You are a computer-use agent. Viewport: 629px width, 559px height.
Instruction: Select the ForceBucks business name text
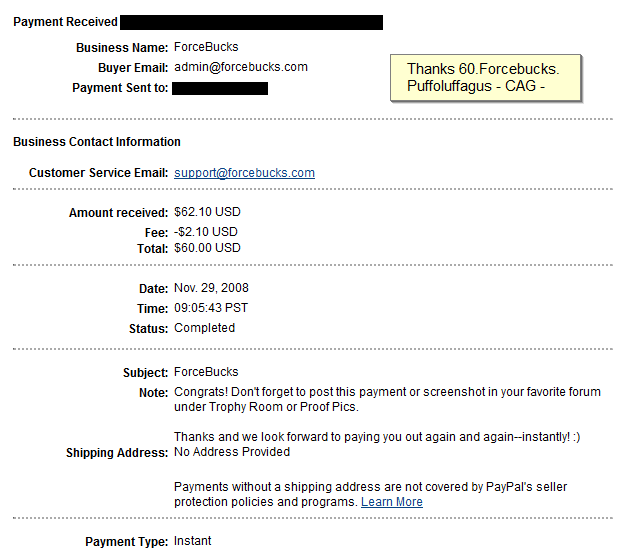click(x=206, y=47)
